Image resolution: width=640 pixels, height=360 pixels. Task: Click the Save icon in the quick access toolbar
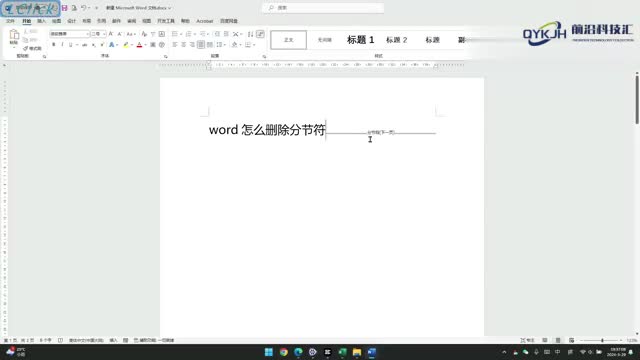click(x=64, y=8)
